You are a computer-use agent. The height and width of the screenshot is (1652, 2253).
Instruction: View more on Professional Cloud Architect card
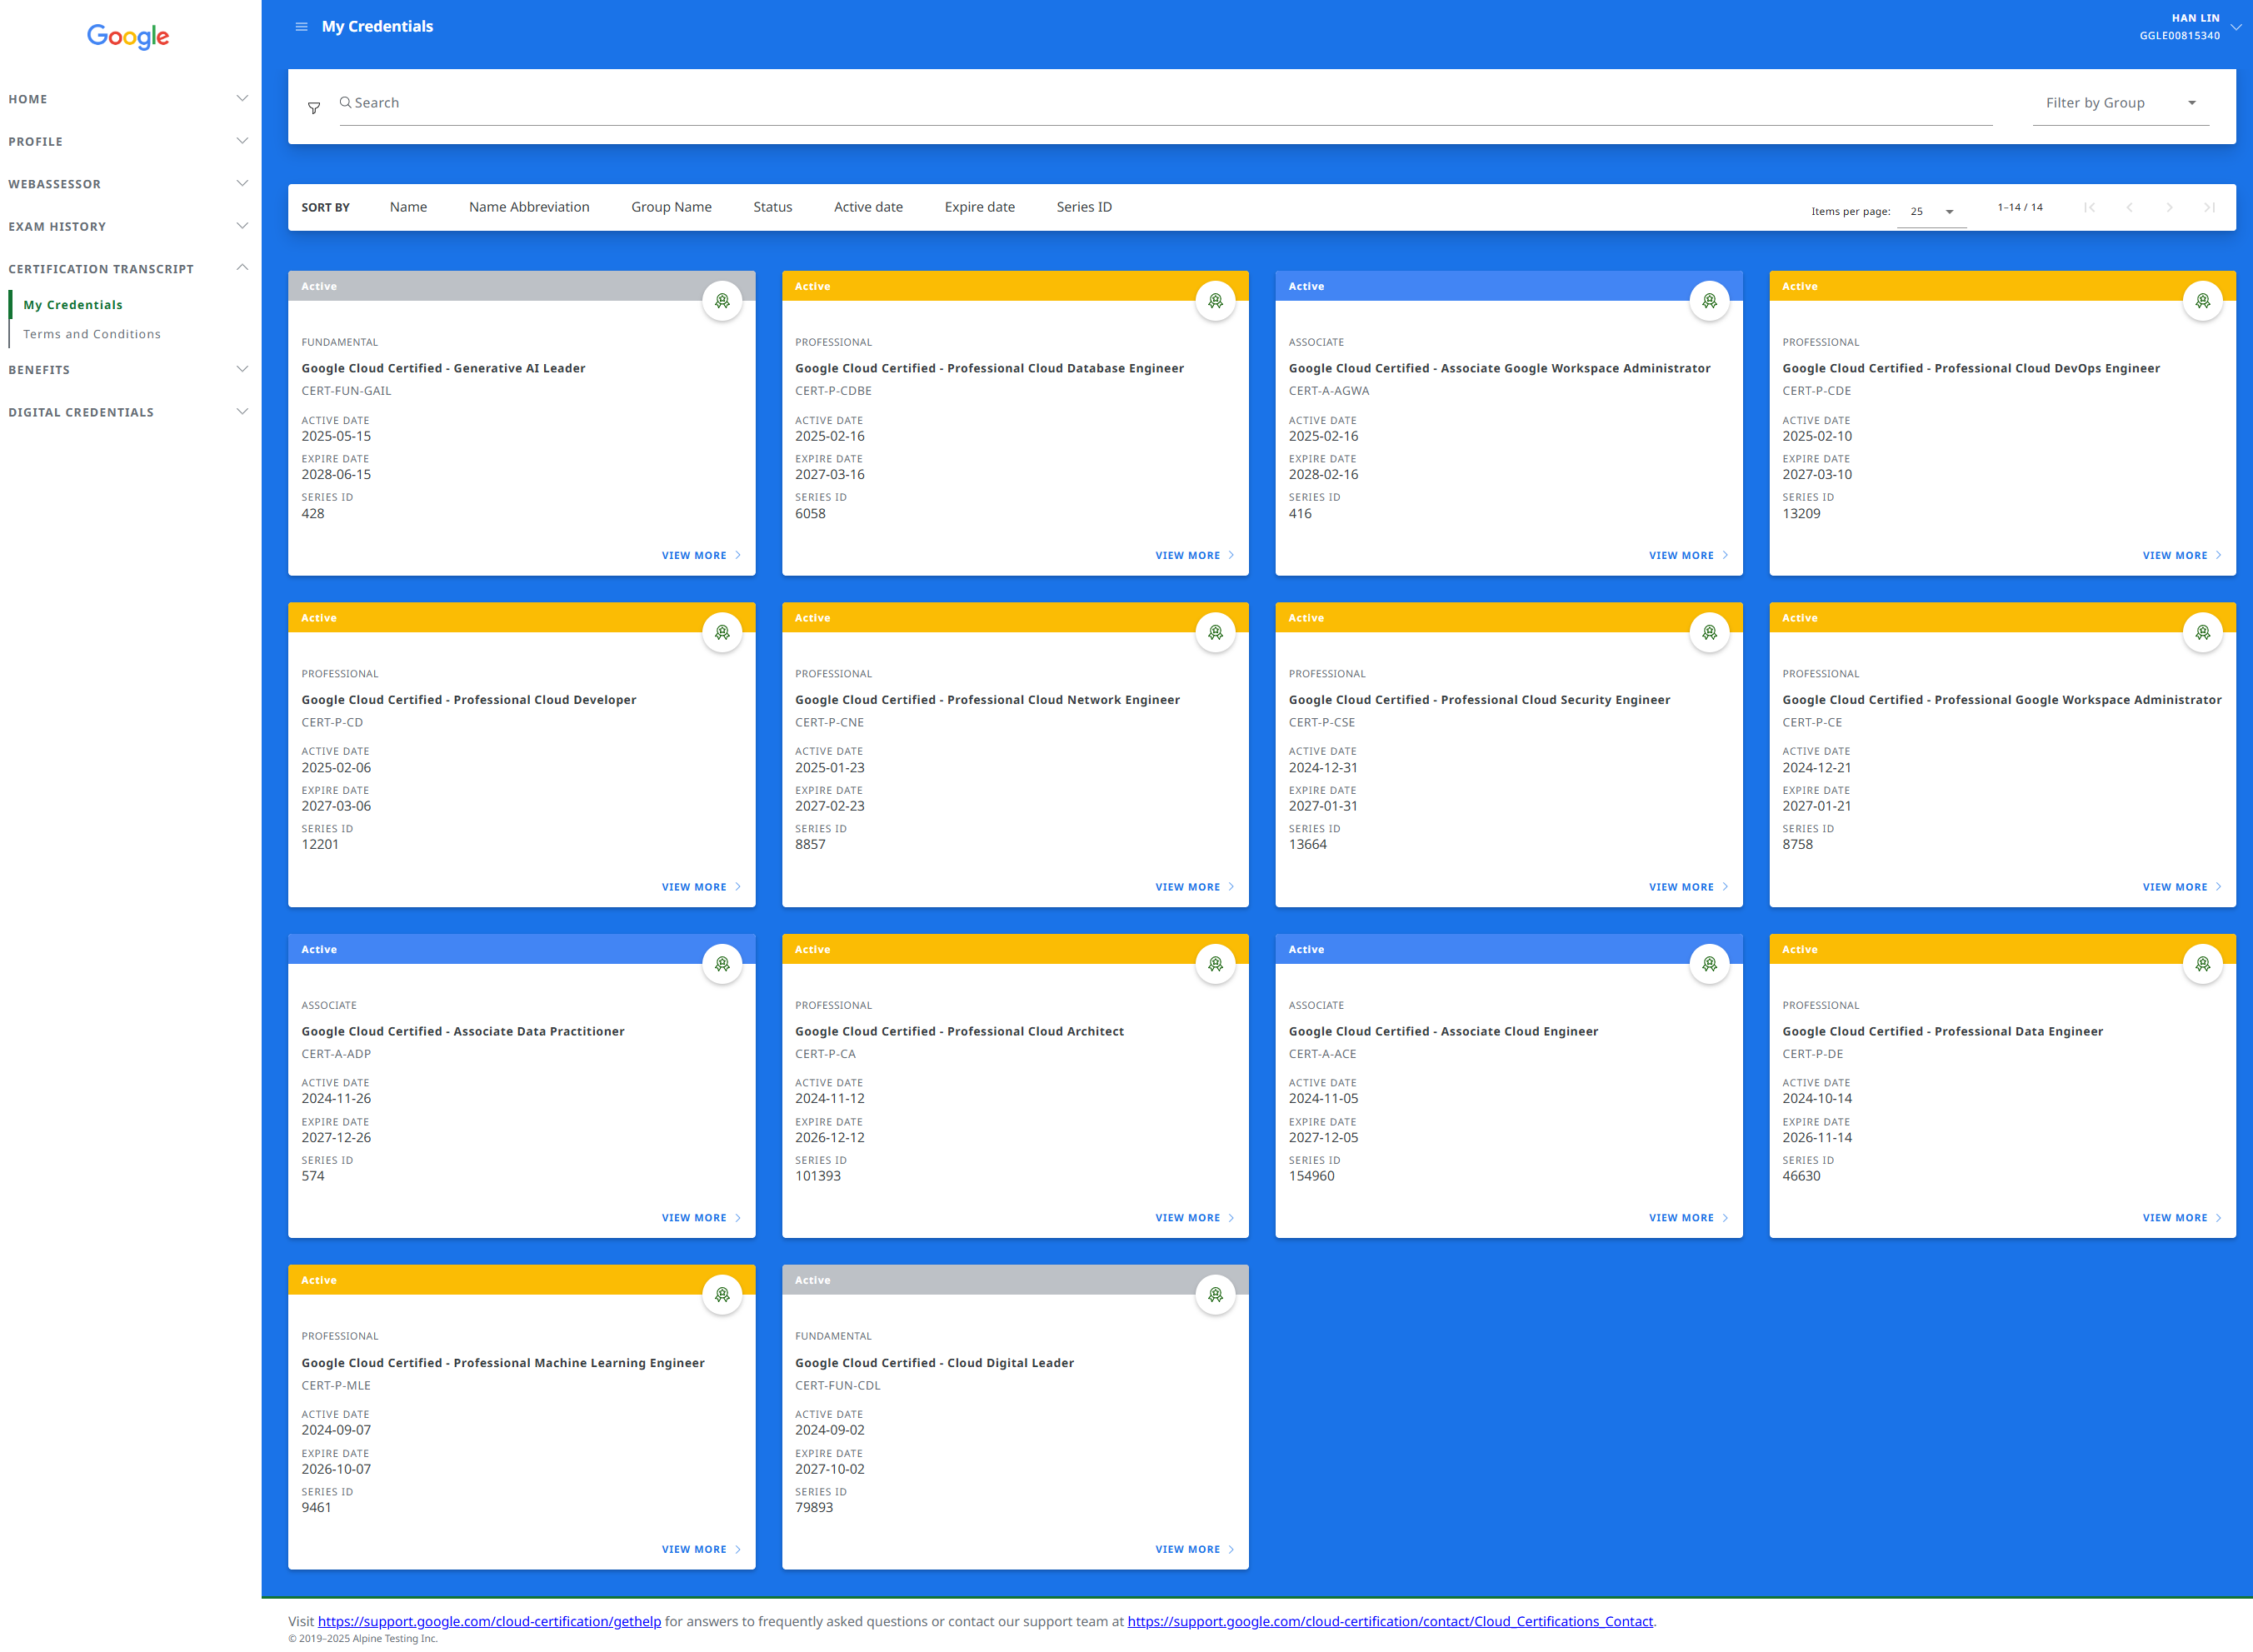click(1194, 1218)
